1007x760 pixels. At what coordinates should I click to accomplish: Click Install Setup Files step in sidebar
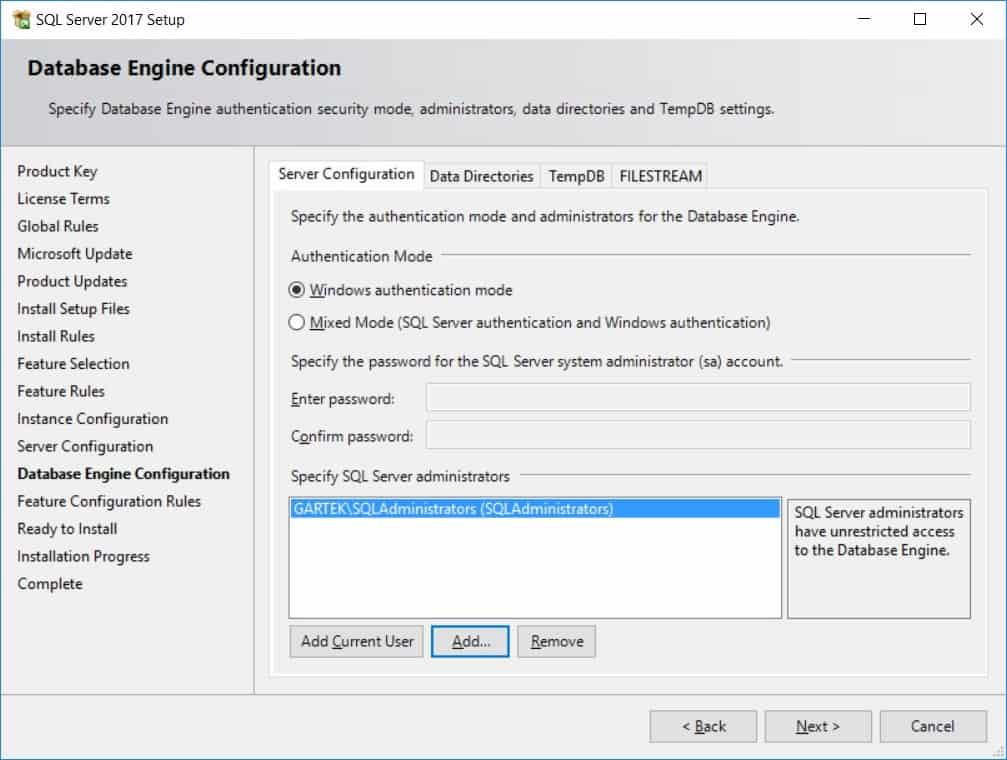pyautogui.click(x=73, y=309)
